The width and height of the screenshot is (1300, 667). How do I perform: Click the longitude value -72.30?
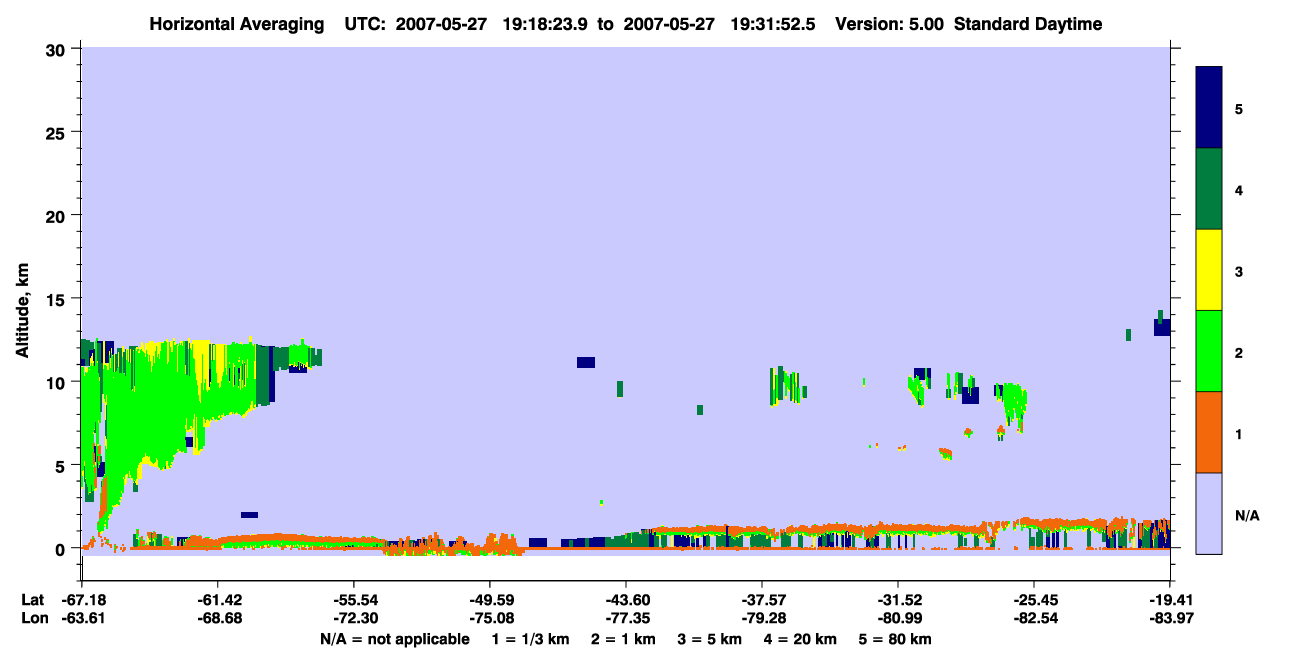tap(354, 619)
